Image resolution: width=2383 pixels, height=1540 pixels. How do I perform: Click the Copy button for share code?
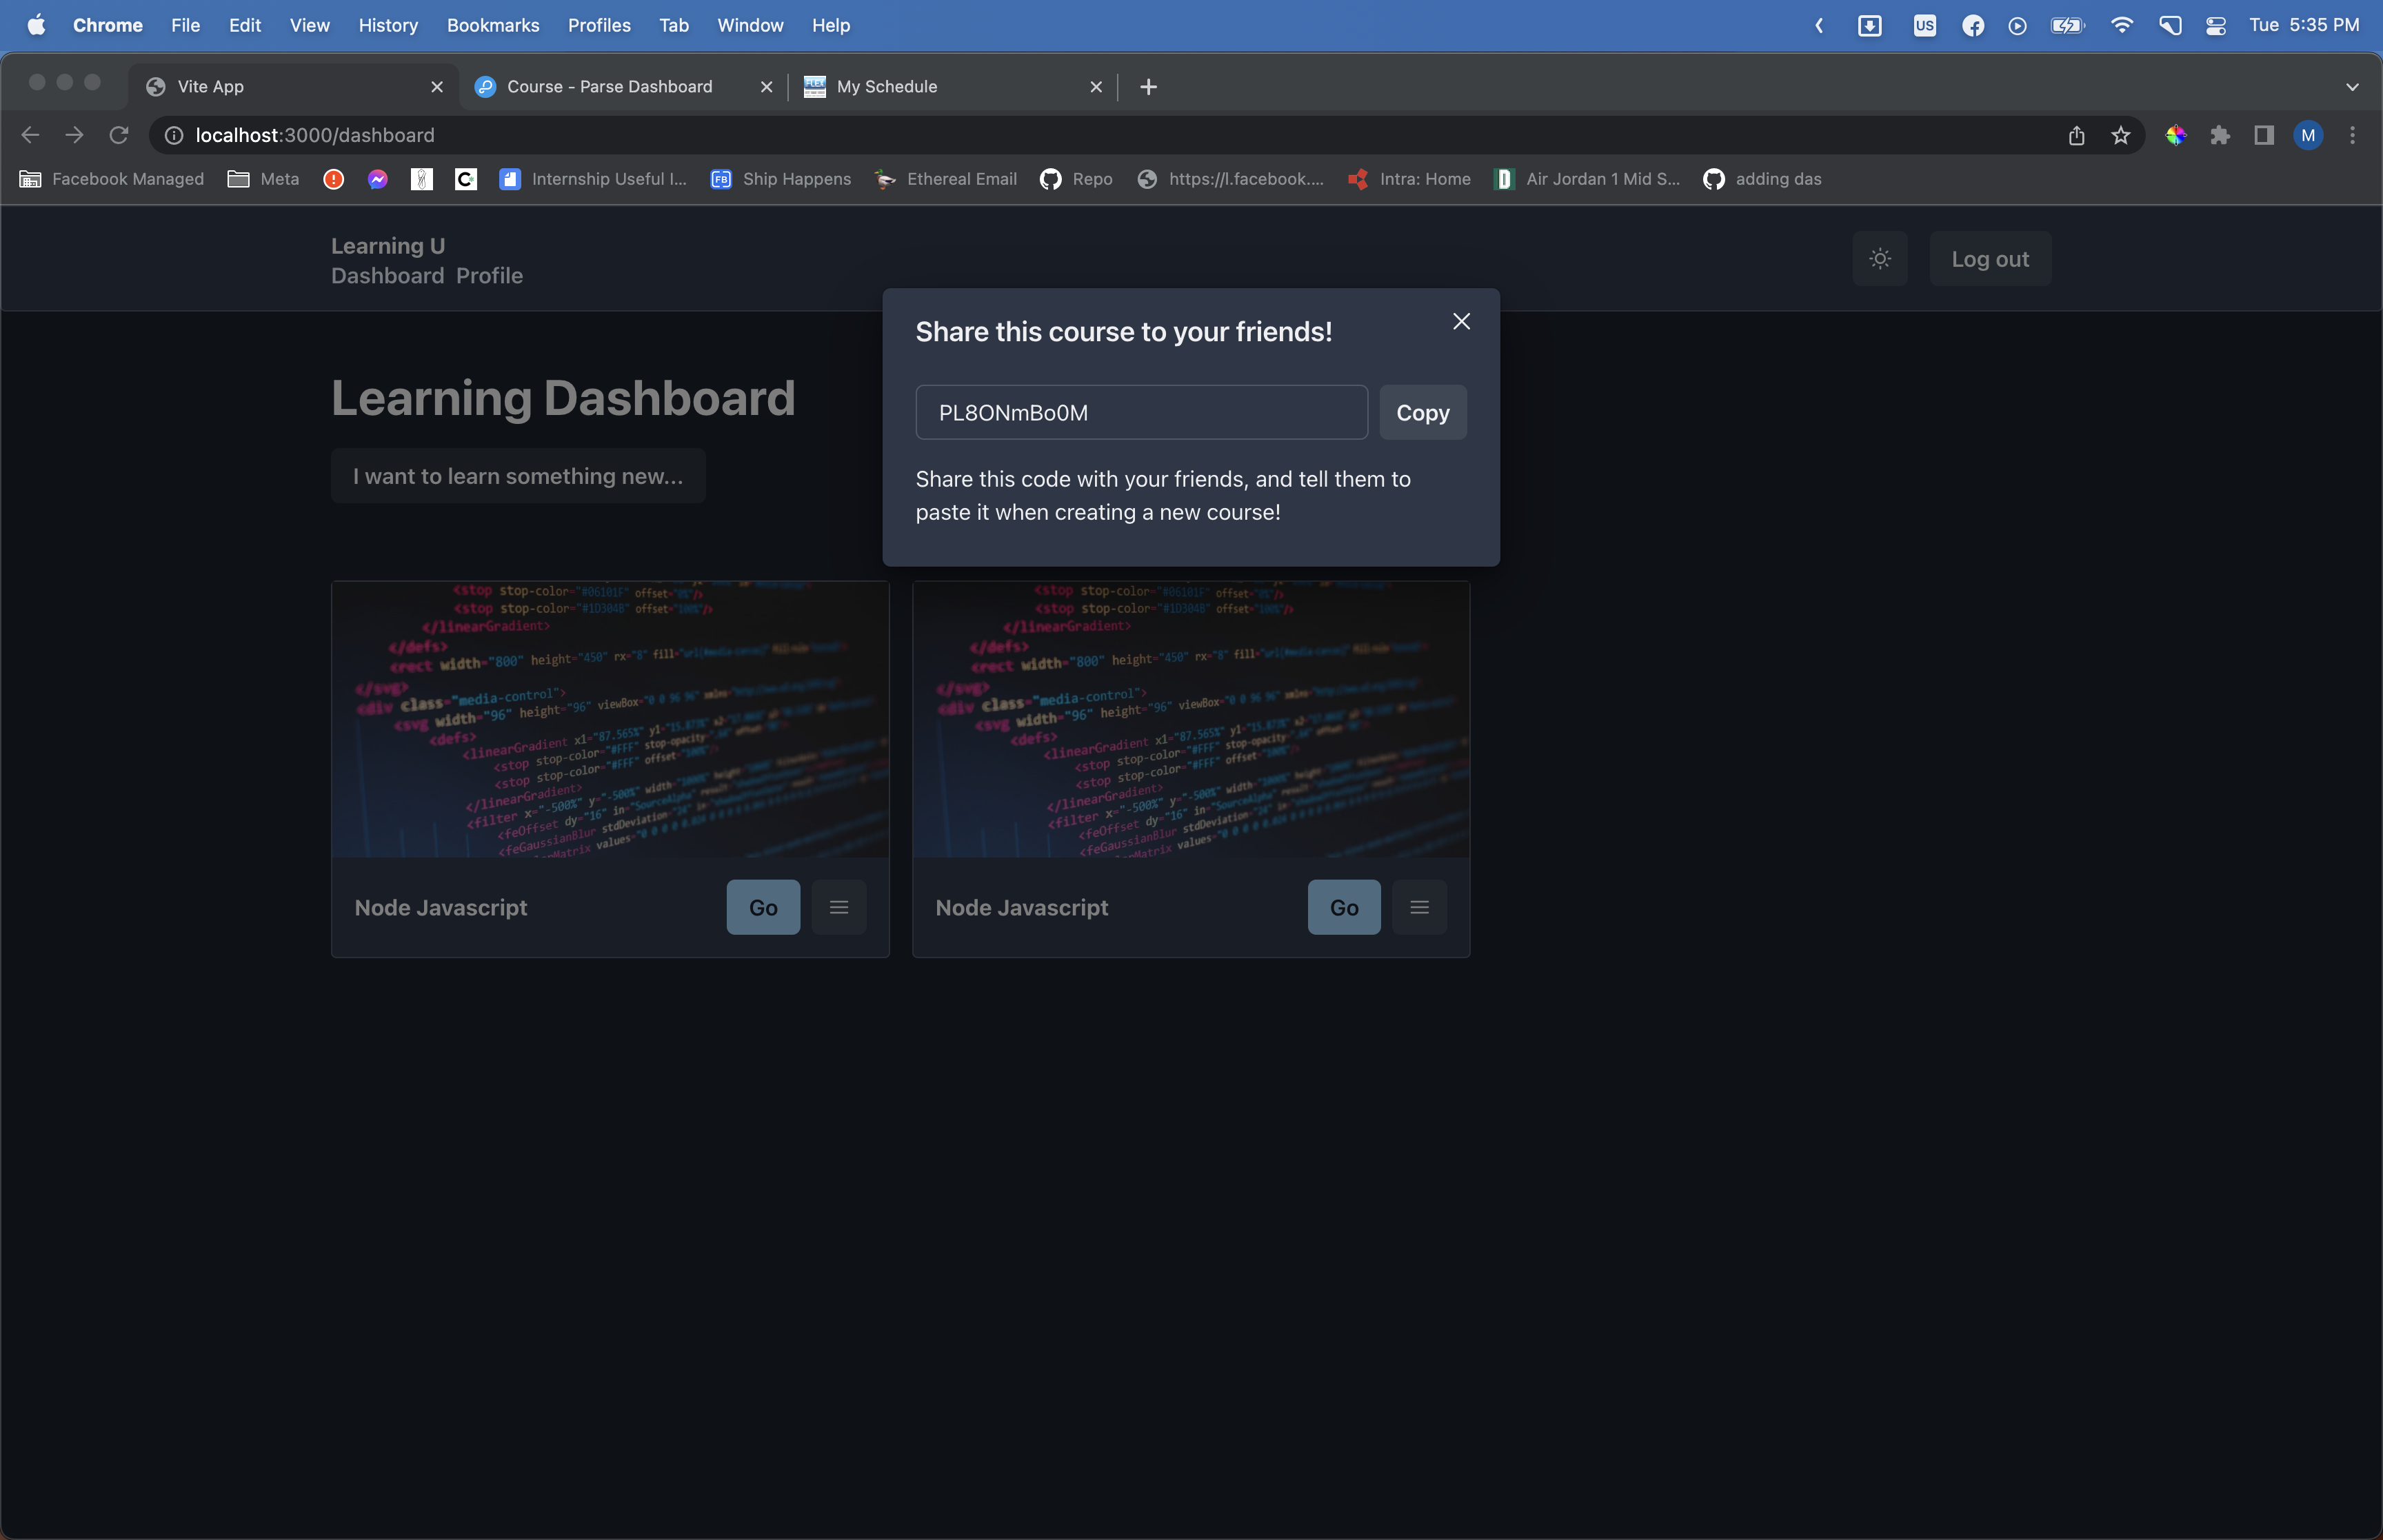(1422, 412)
